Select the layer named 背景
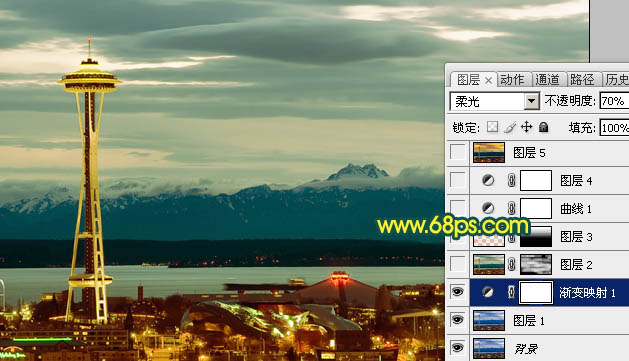This screenshot has width=629, height=361. coord(526,349)
